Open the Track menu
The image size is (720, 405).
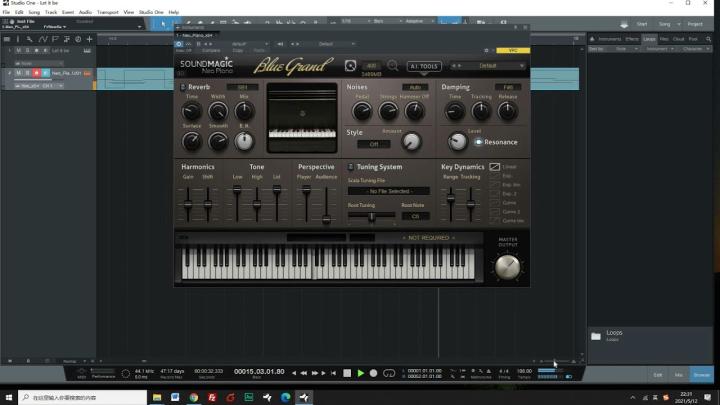click(x=51, y=12)
